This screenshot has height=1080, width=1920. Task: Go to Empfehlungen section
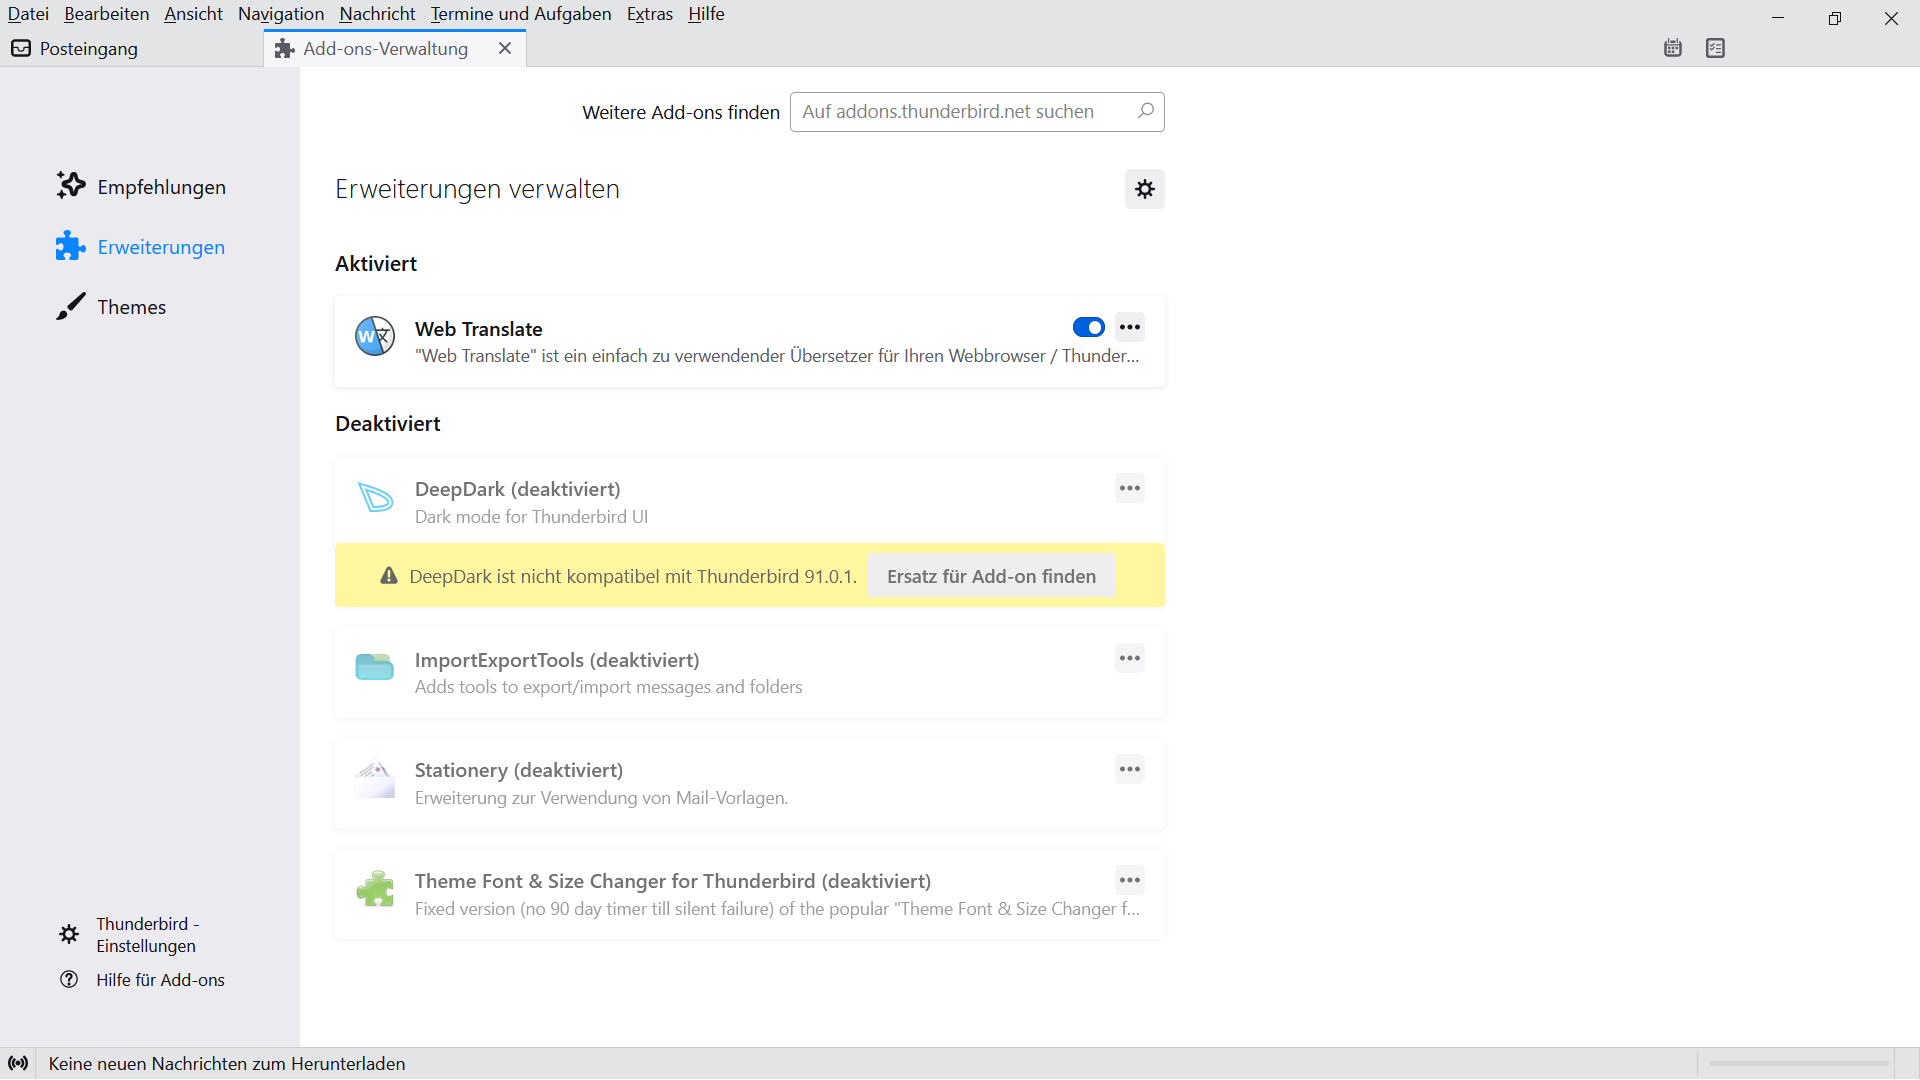[161, 187]
